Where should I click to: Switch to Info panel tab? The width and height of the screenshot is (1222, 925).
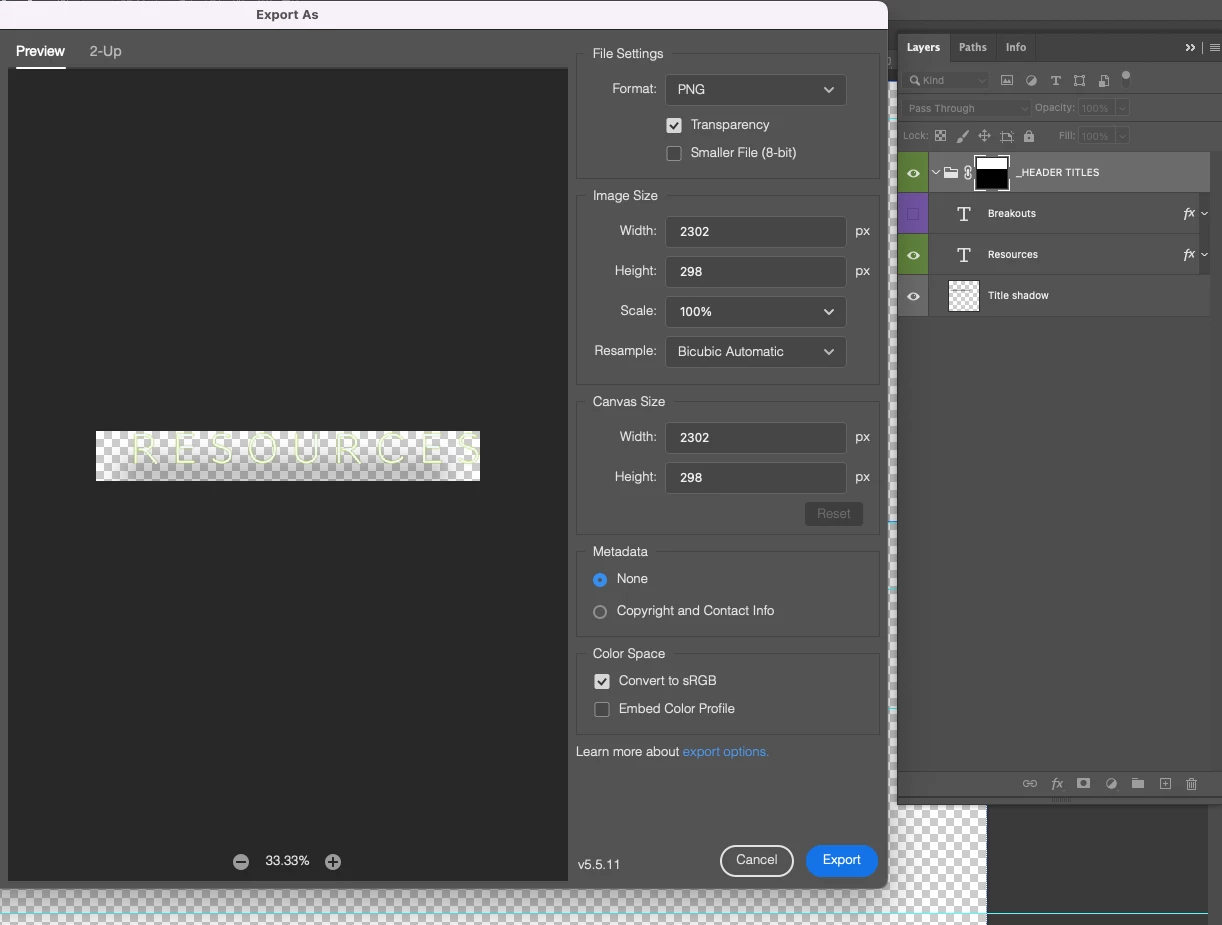(x=1016, y=47)
